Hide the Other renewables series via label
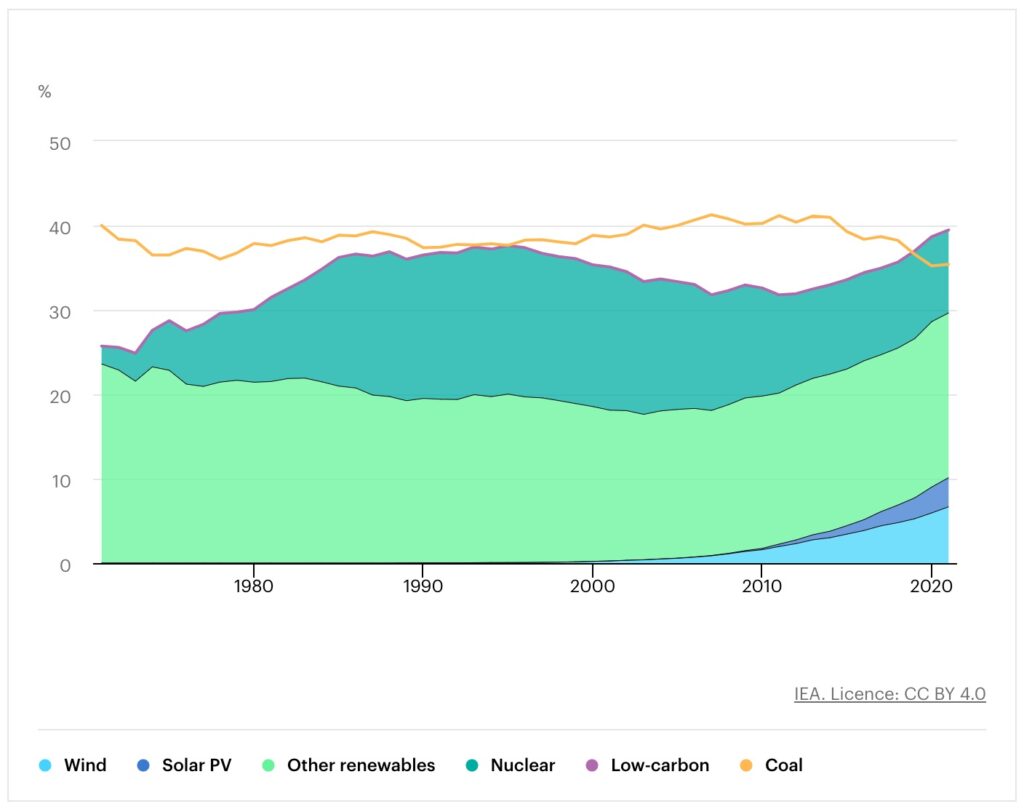Screen dimensions: 1024x809 pos(361,766)
